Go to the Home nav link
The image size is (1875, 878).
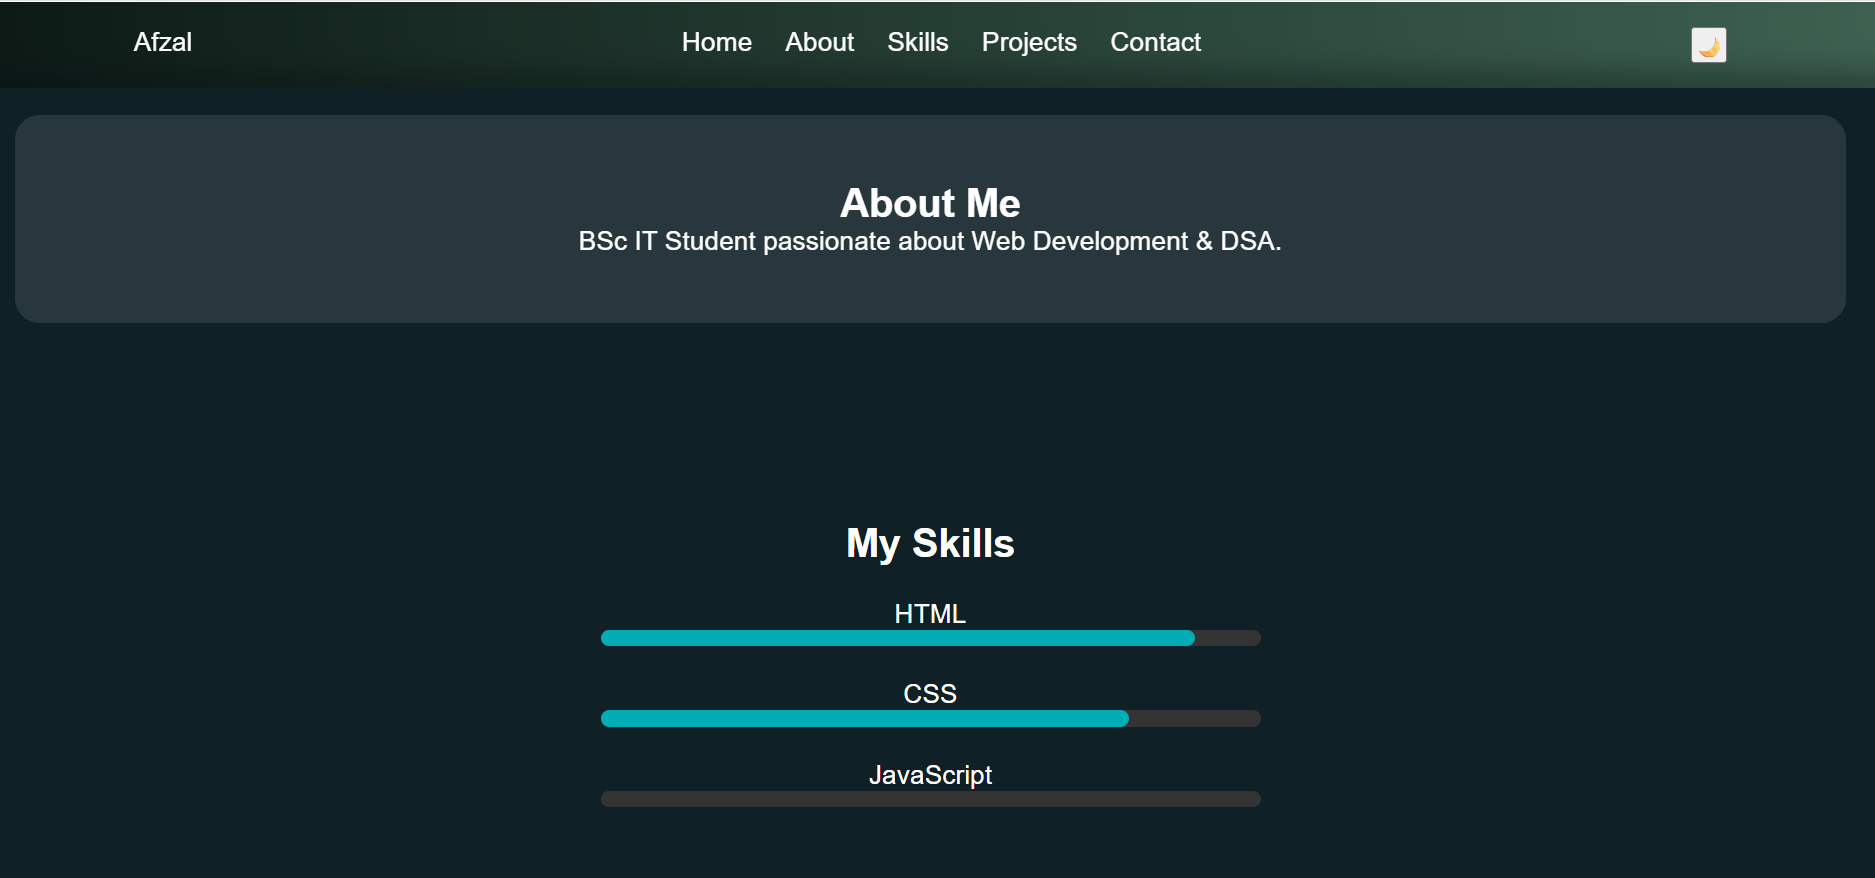click(x=716, y=42)
